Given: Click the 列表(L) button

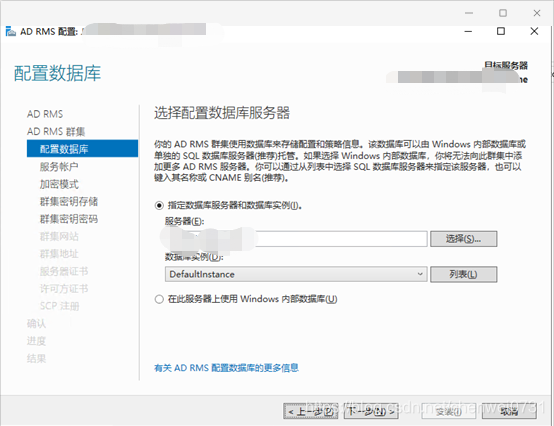Looking at the screenshot, I should tap(463, 274).
